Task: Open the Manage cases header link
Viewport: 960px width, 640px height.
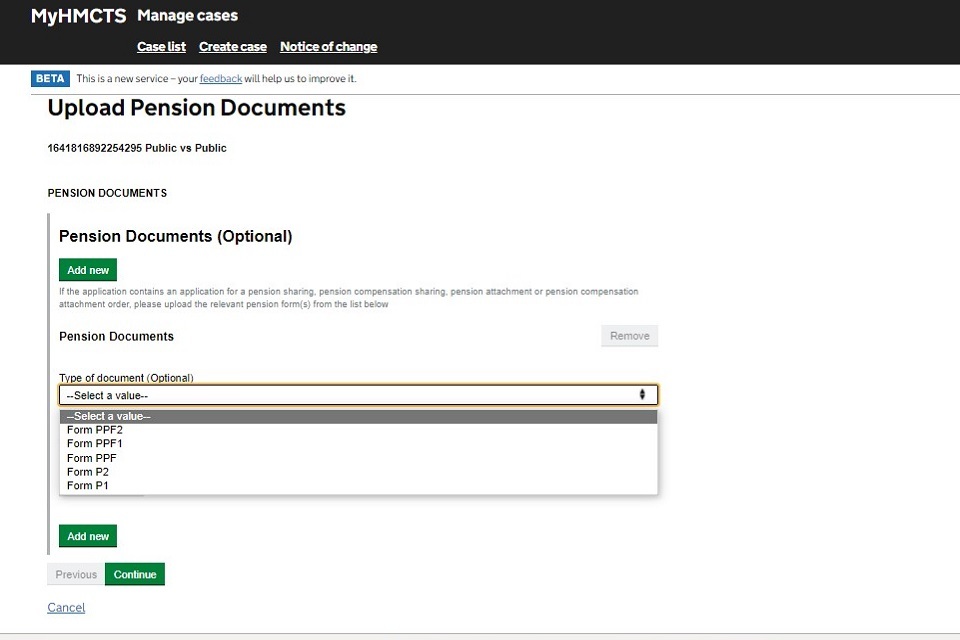Action: [x=187, y=16]
